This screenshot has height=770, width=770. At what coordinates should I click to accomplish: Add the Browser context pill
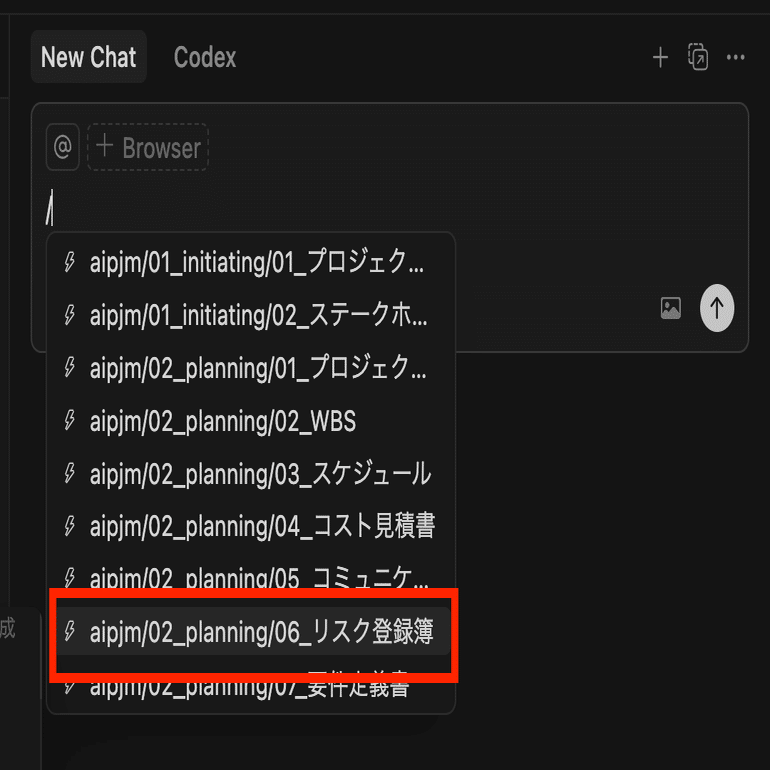148,147
